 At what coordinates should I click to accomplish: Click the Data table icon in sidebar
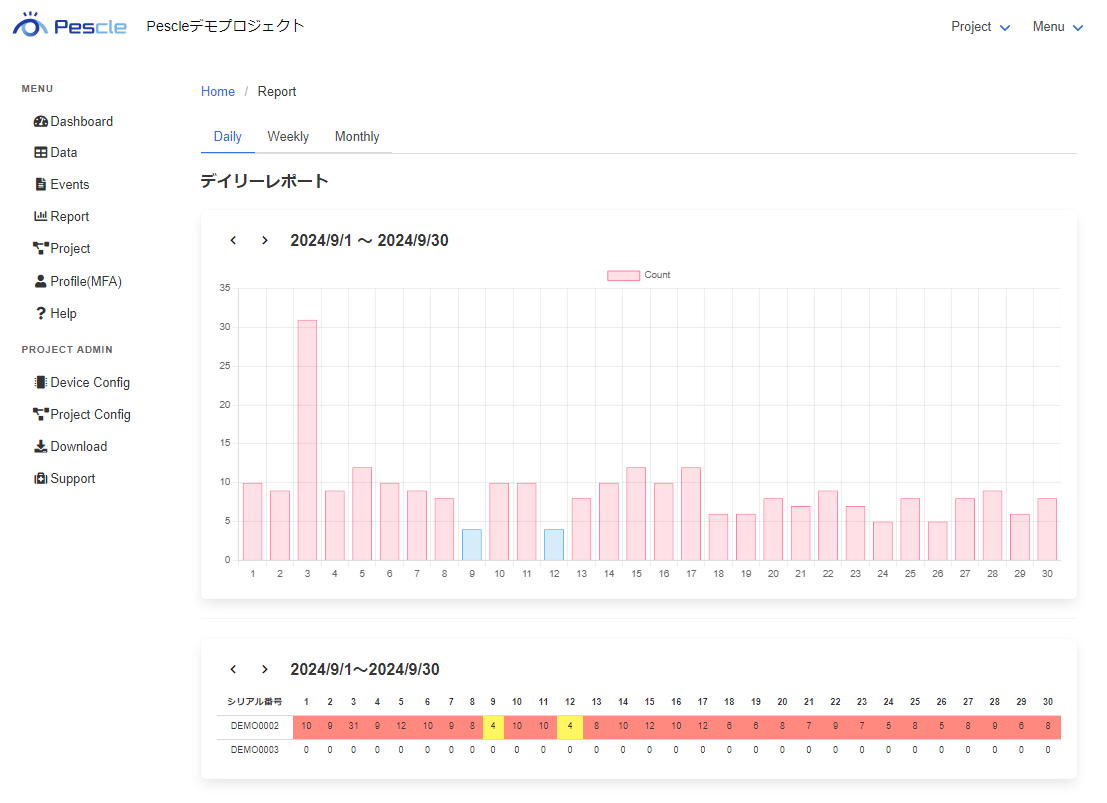point(40,153)
